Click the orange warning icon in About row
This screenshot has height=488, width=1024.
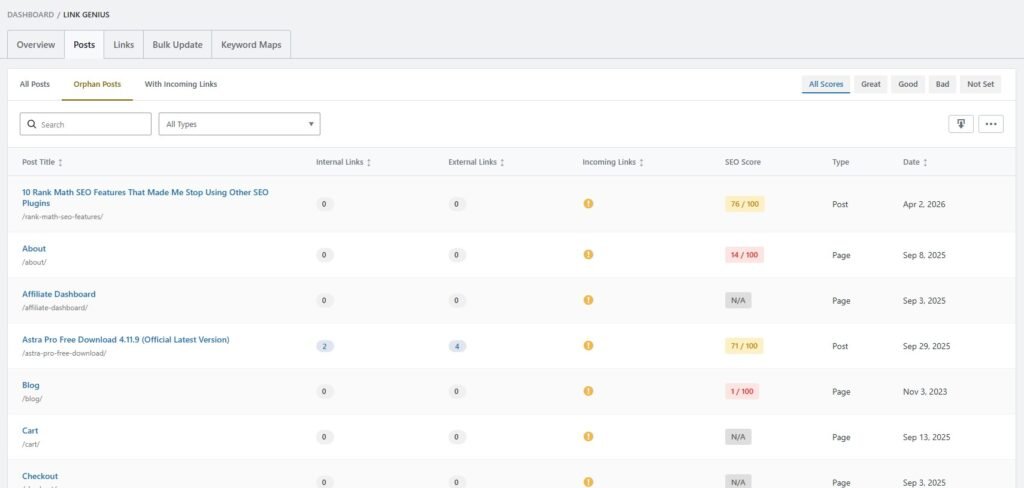tap(588, 254)
